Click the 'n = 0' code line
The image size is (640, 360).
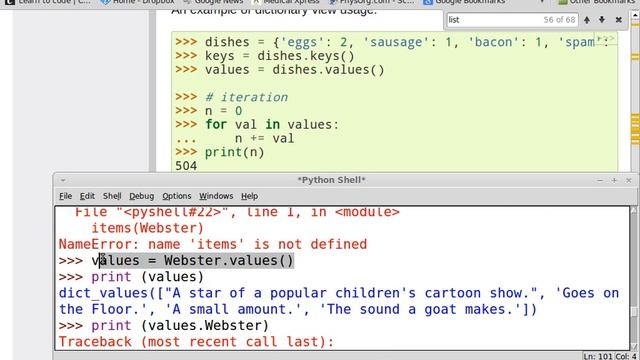[224, 111]
